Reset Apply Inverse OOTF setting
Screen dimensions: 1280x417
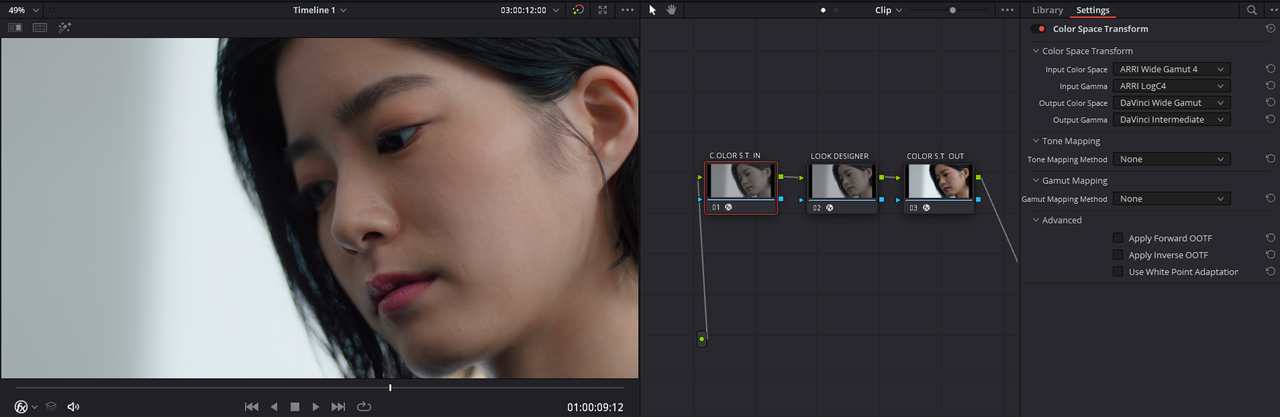point(1270,255)
